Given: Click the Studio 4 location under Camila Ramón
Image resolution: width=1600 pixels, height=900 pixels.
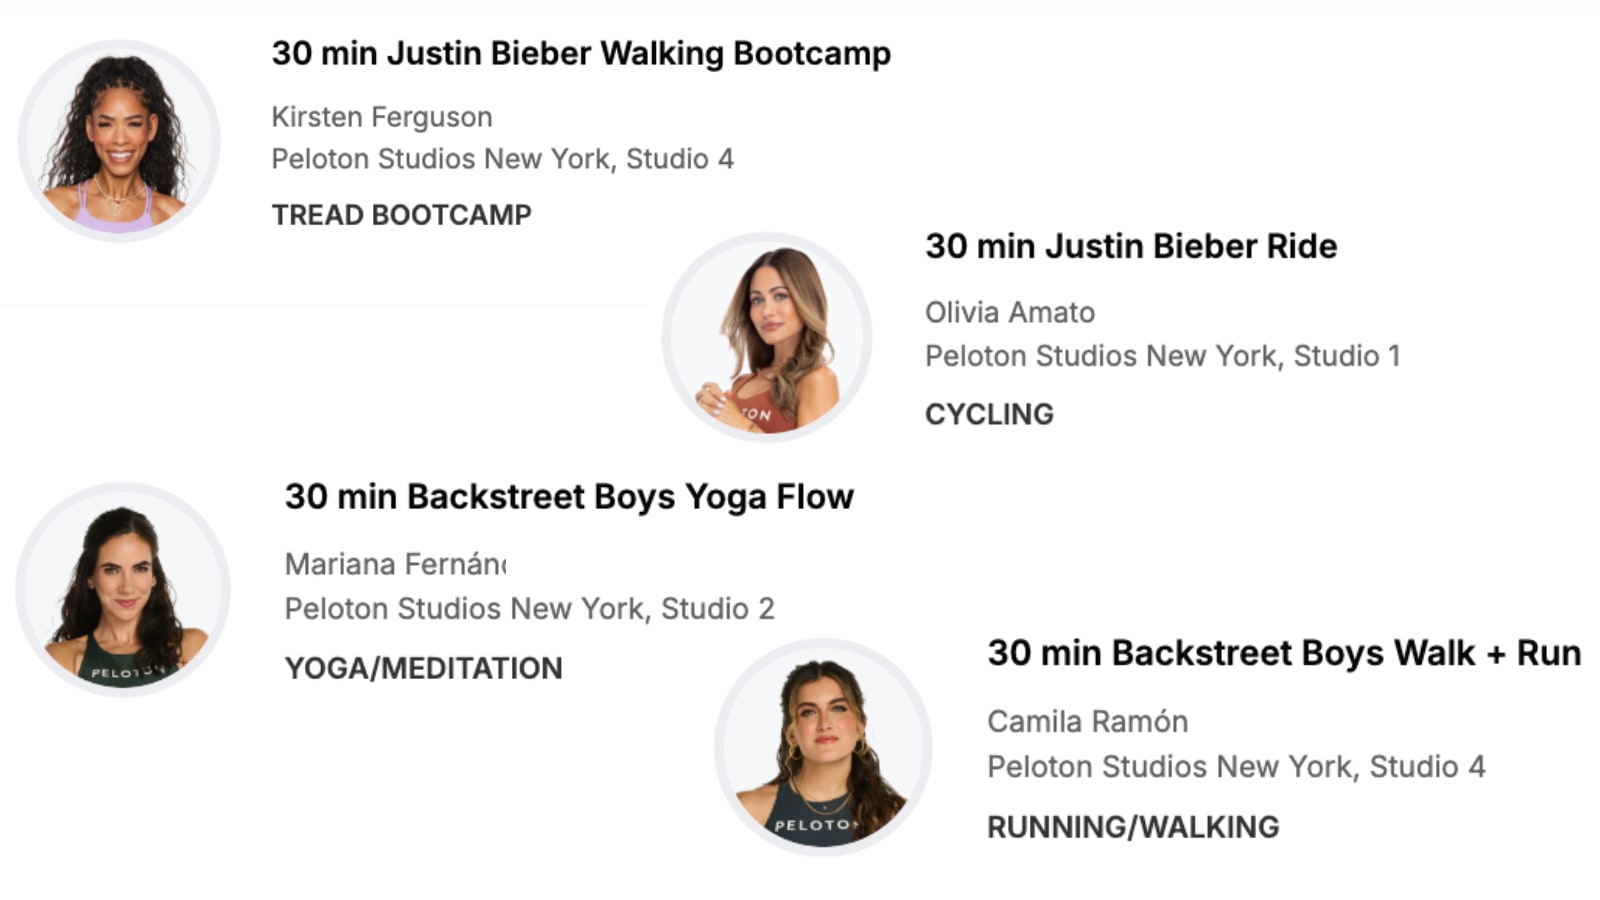Looking at the screenshot, I should click(1236, 767).
